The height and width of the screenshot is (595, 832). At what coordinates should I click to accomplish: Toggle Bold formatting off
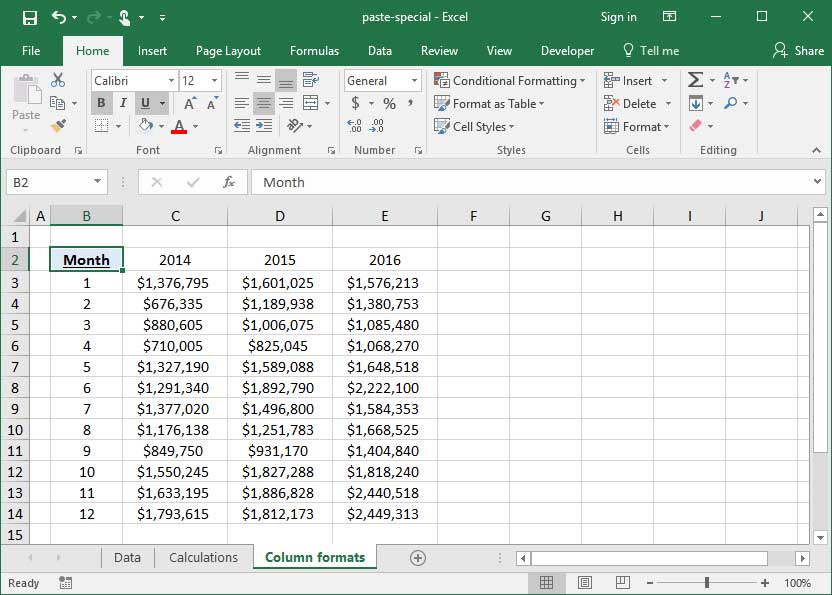pos(101,104)
